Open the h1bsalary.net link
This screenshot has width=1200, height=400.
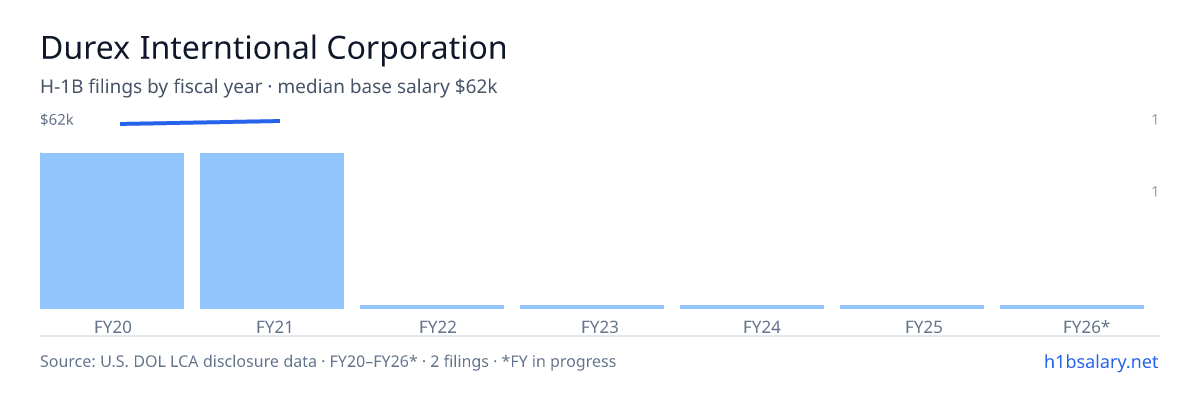tap(1100, 361)
